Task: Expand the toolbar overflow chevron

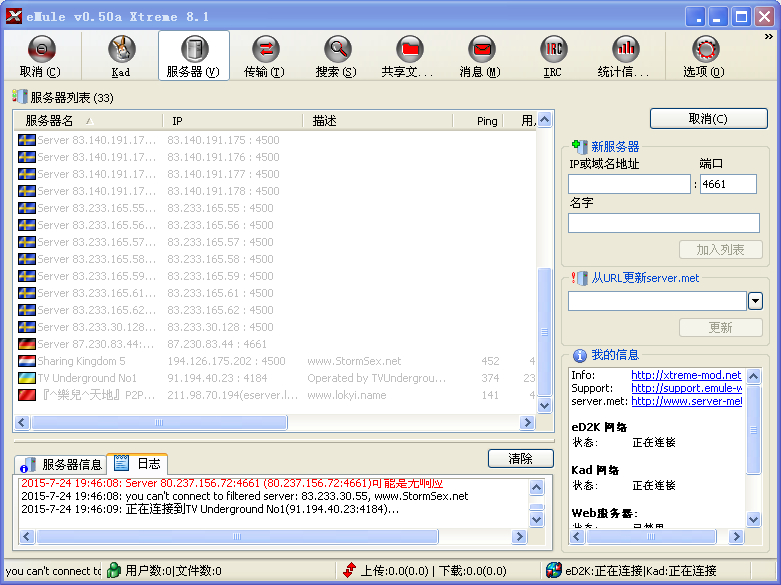Action: coord(769,36)
